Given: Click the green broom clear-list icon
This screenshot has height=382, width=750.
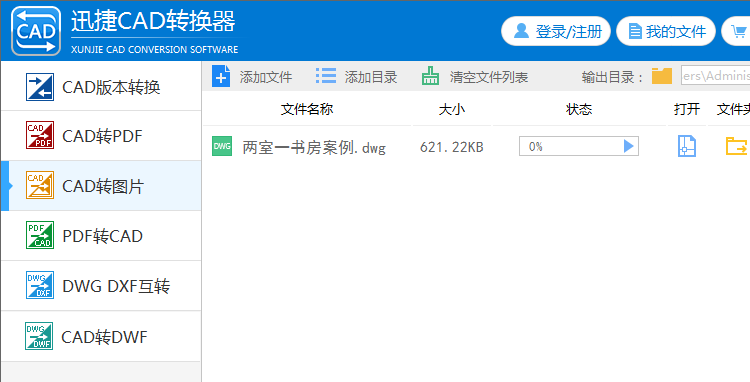Looking at the screenshot, I should tap(430, 76).
